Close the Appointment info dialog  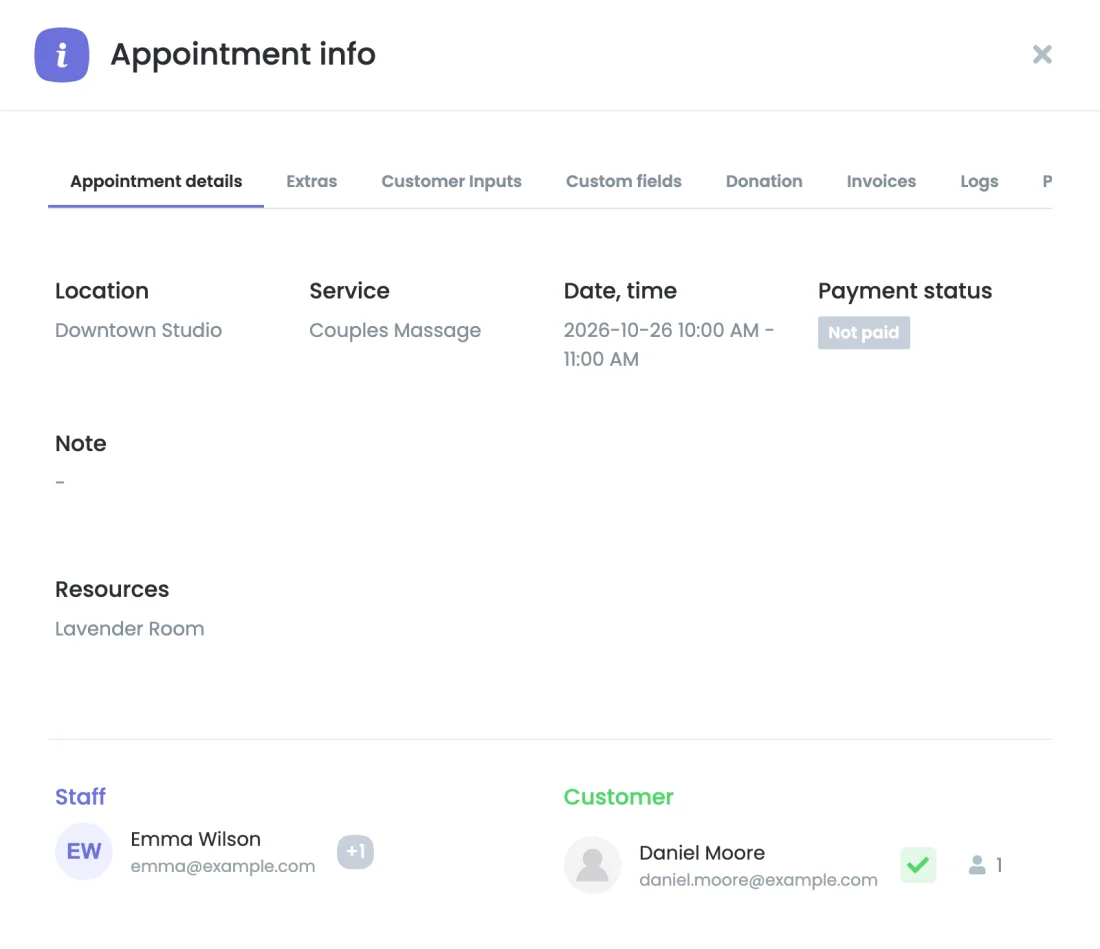click(1042, 54)
